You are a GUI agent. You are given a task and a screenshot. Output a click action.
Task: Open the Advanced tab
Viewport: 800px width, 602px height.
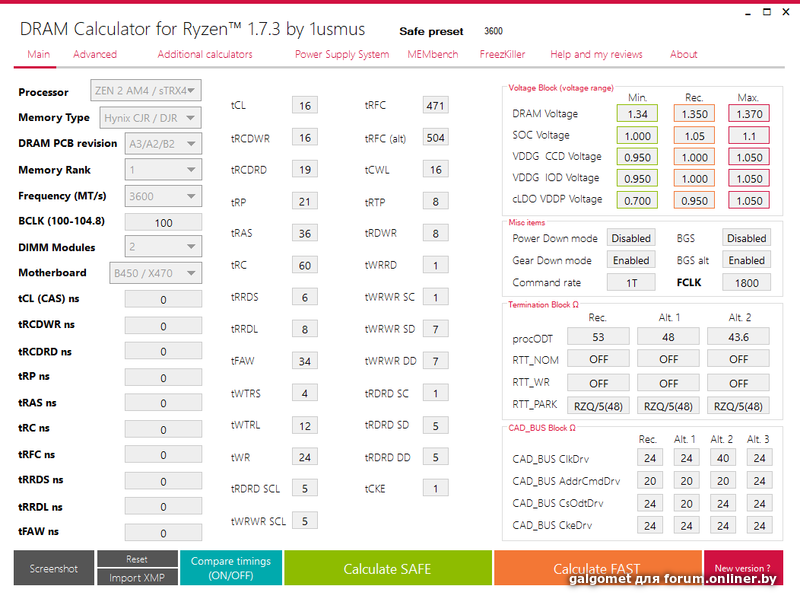pos(95,55)
